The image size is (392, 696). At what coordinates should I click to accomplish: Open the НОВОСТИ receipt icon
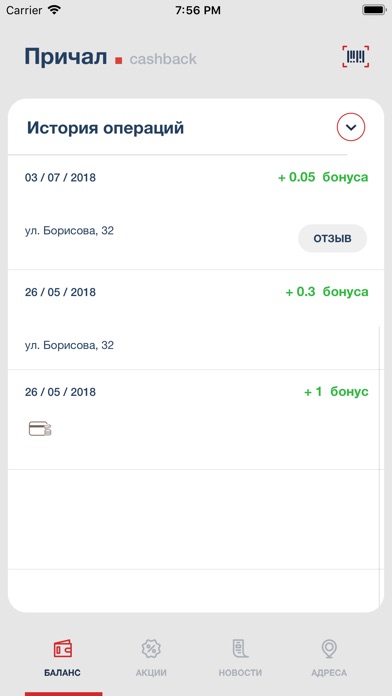[240, 649]
